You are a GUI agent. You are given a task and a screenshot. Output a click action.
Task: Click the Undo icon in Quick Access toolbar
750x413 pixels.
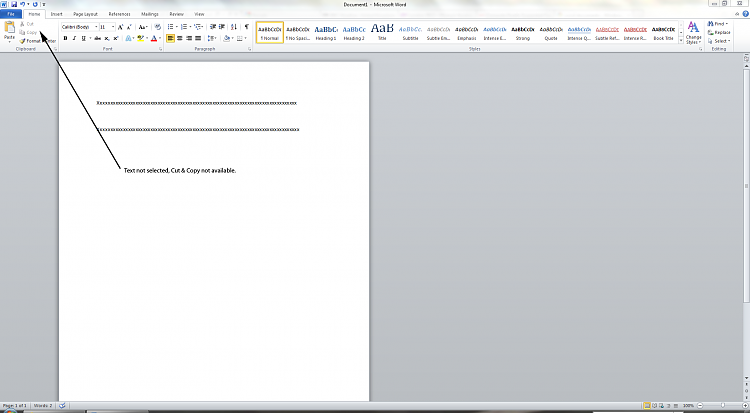pos(22,4)
